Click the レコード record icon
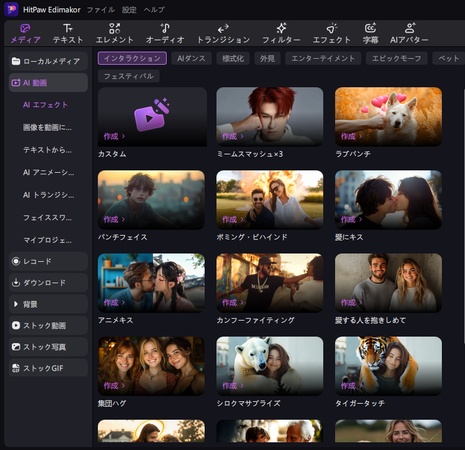 [16, 261]
